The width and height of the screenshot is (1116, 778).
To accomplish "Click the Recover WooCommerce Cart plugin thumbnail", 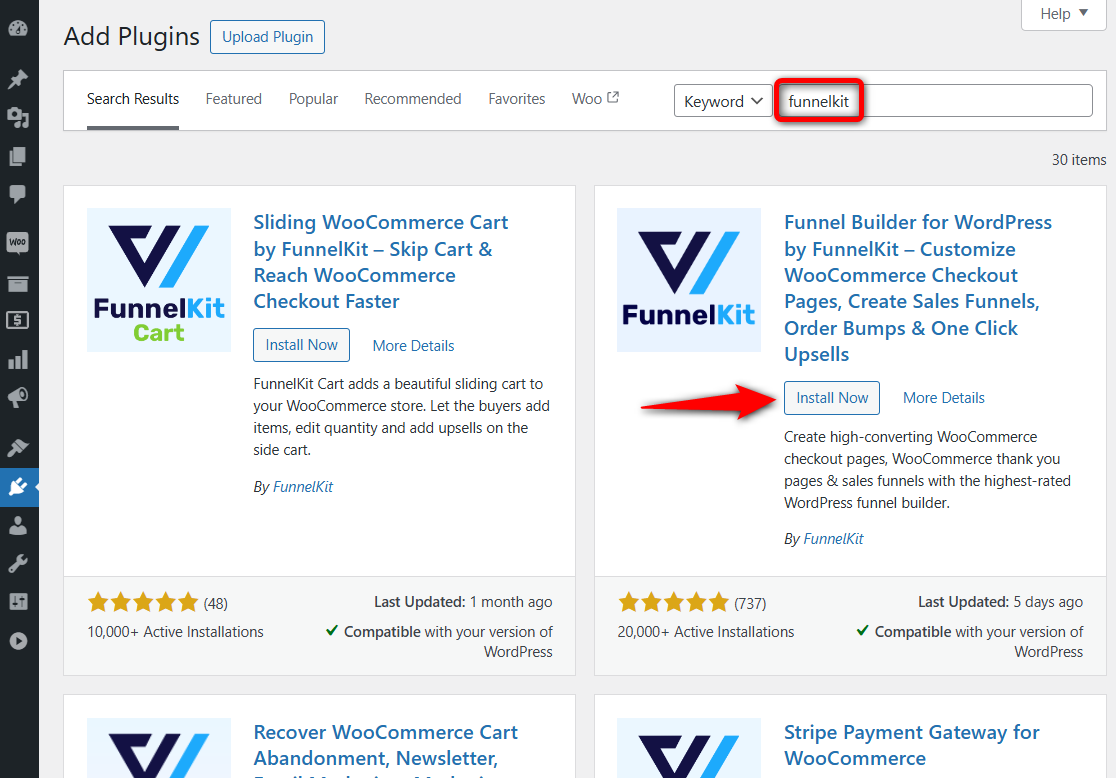I will [159, 747].
